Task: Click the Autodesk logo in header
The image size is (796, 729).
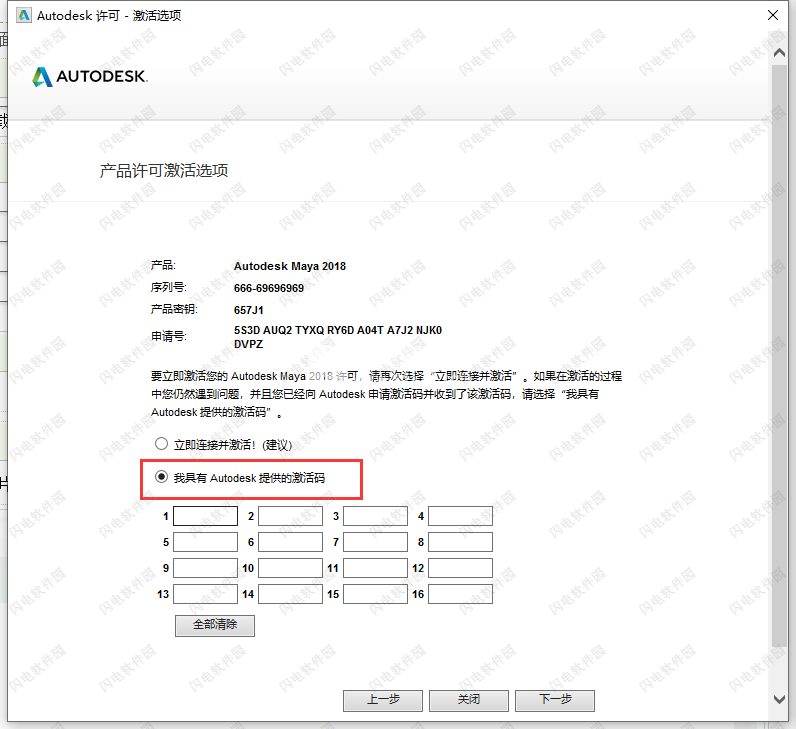Action: point(90,77)
